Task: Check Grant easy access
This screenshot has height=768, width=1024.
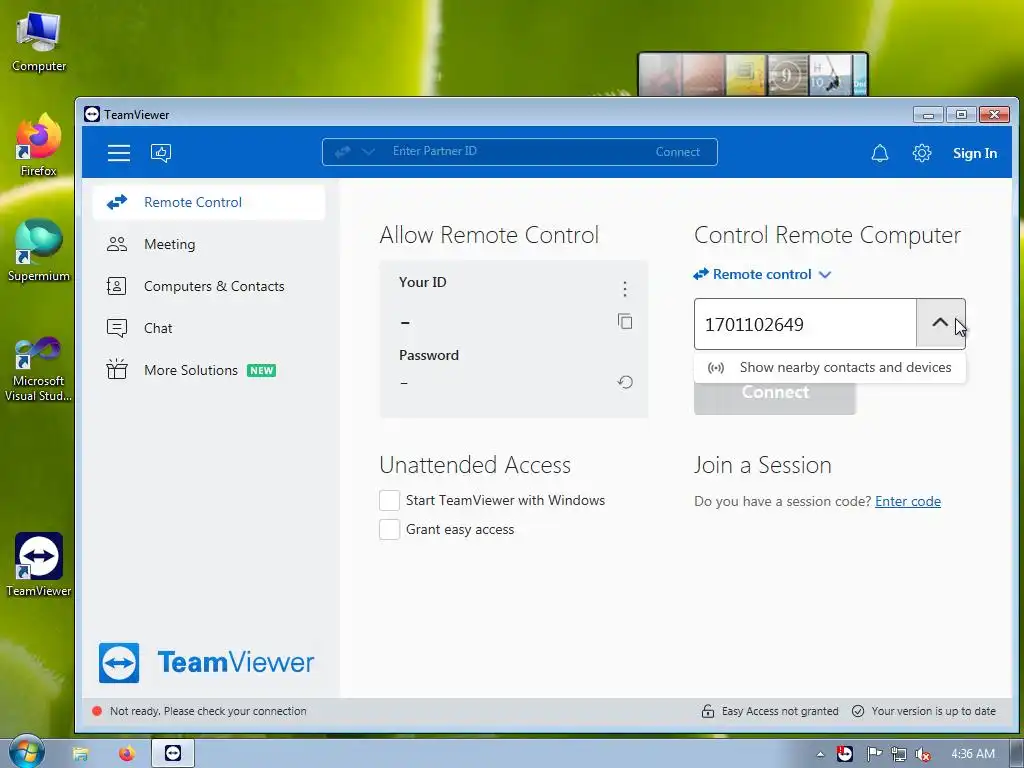Action: pos(389,529)
